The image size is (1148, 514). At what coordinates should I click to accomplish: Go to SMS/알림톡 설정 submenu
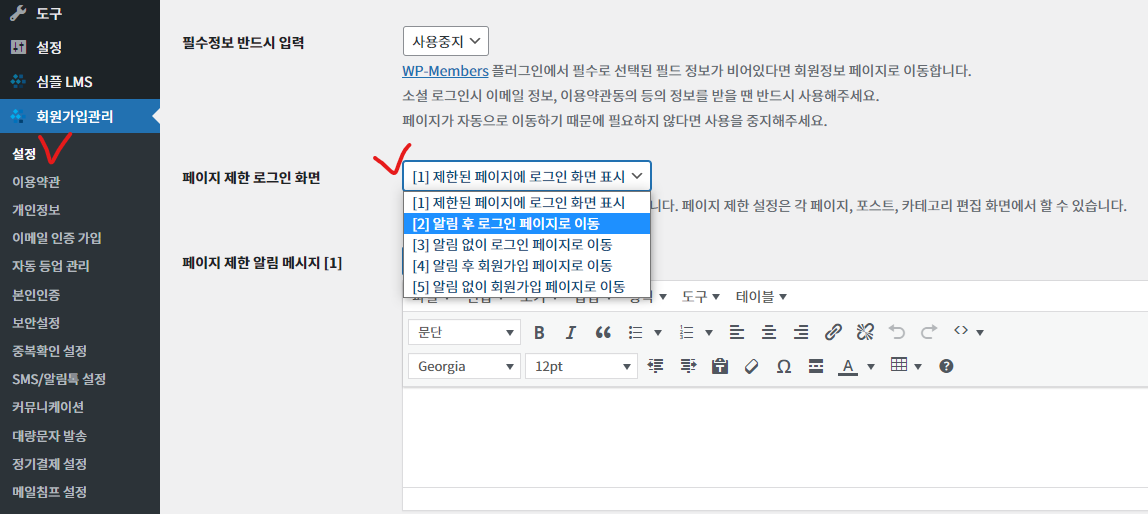point(59,379)
